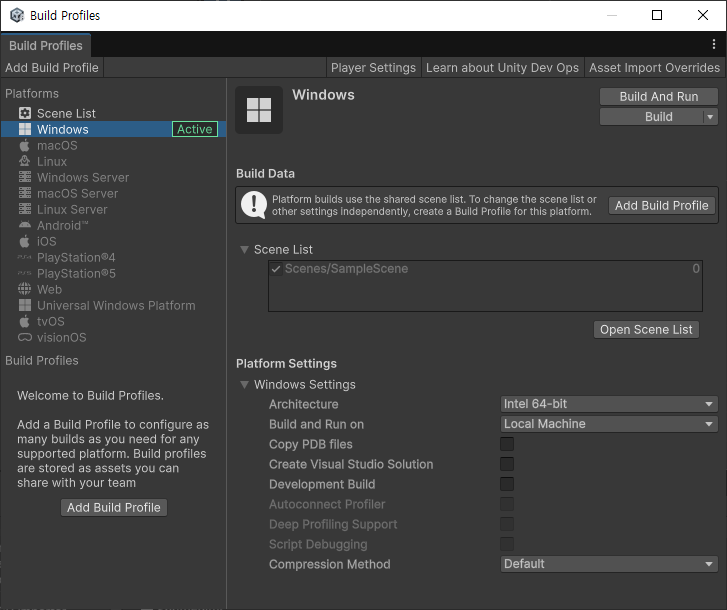The height and width of the screenshot is (610, 727).
Task: Enable Development Build checkbox
Action: pos(507,484)
